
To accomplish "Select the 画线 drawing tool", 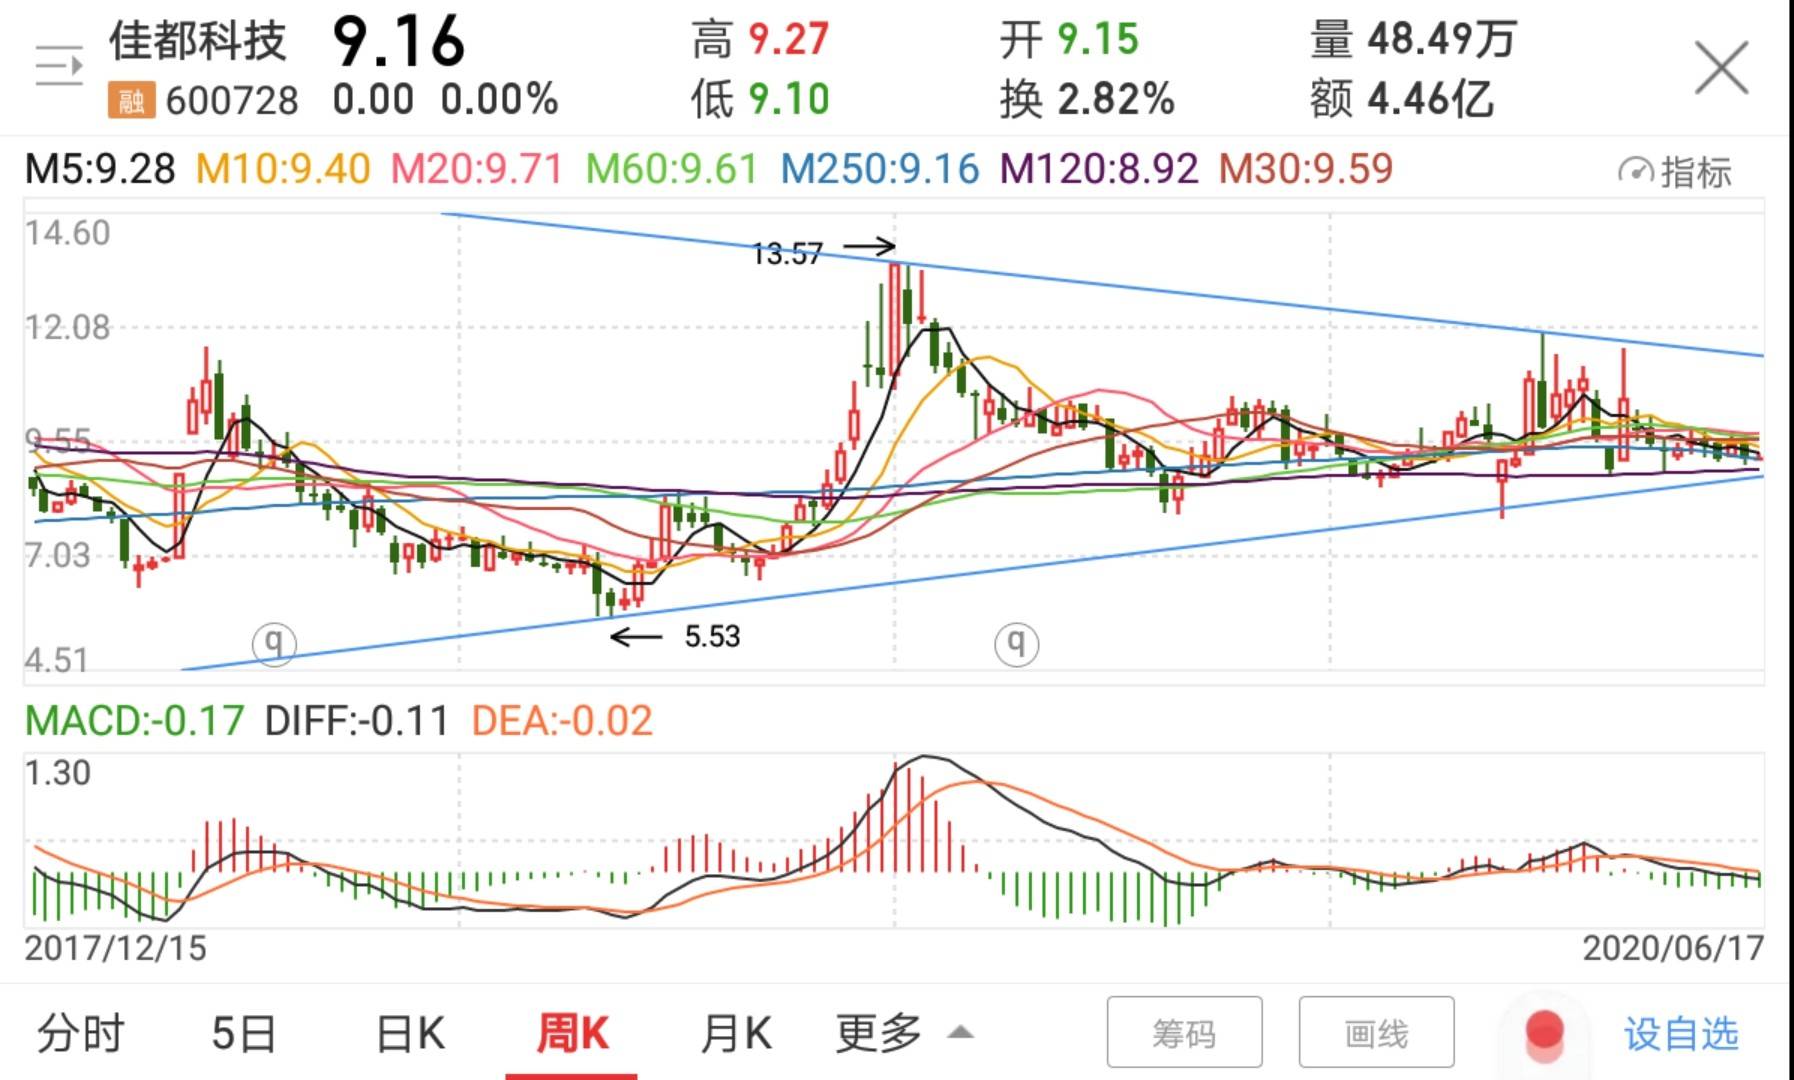I will click(x=1377, y=1030).
